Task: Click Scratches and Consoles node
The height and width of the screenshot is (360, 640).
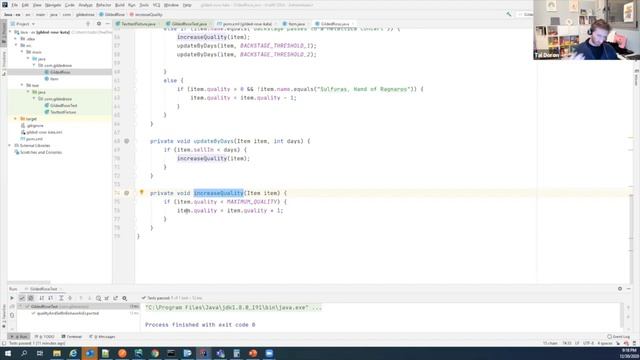Action: tap(41, 152)
